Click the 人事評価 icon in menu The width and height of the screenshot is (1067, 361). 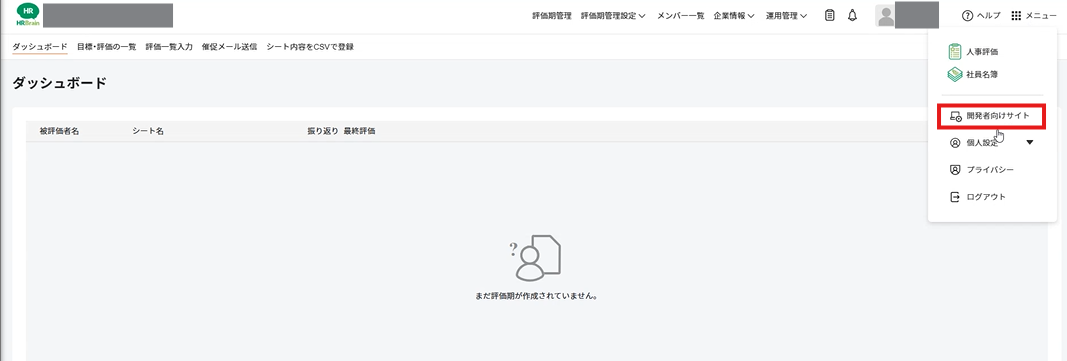[955, 52]
